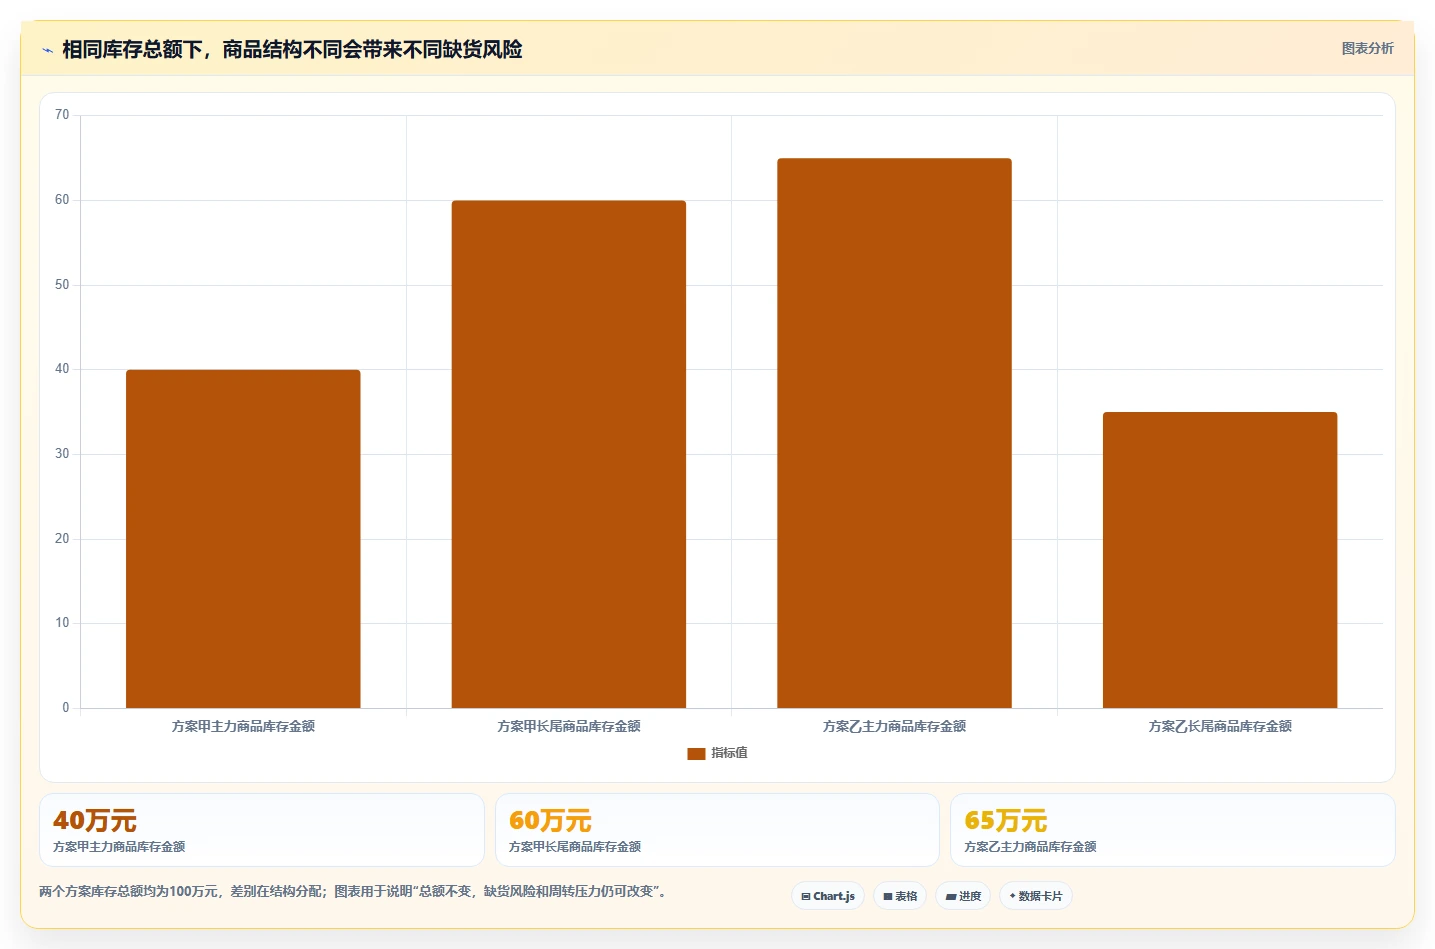
Task: Click 方案甲长尾商品库存金额 caption under 60万元
Action: point(575,847)
